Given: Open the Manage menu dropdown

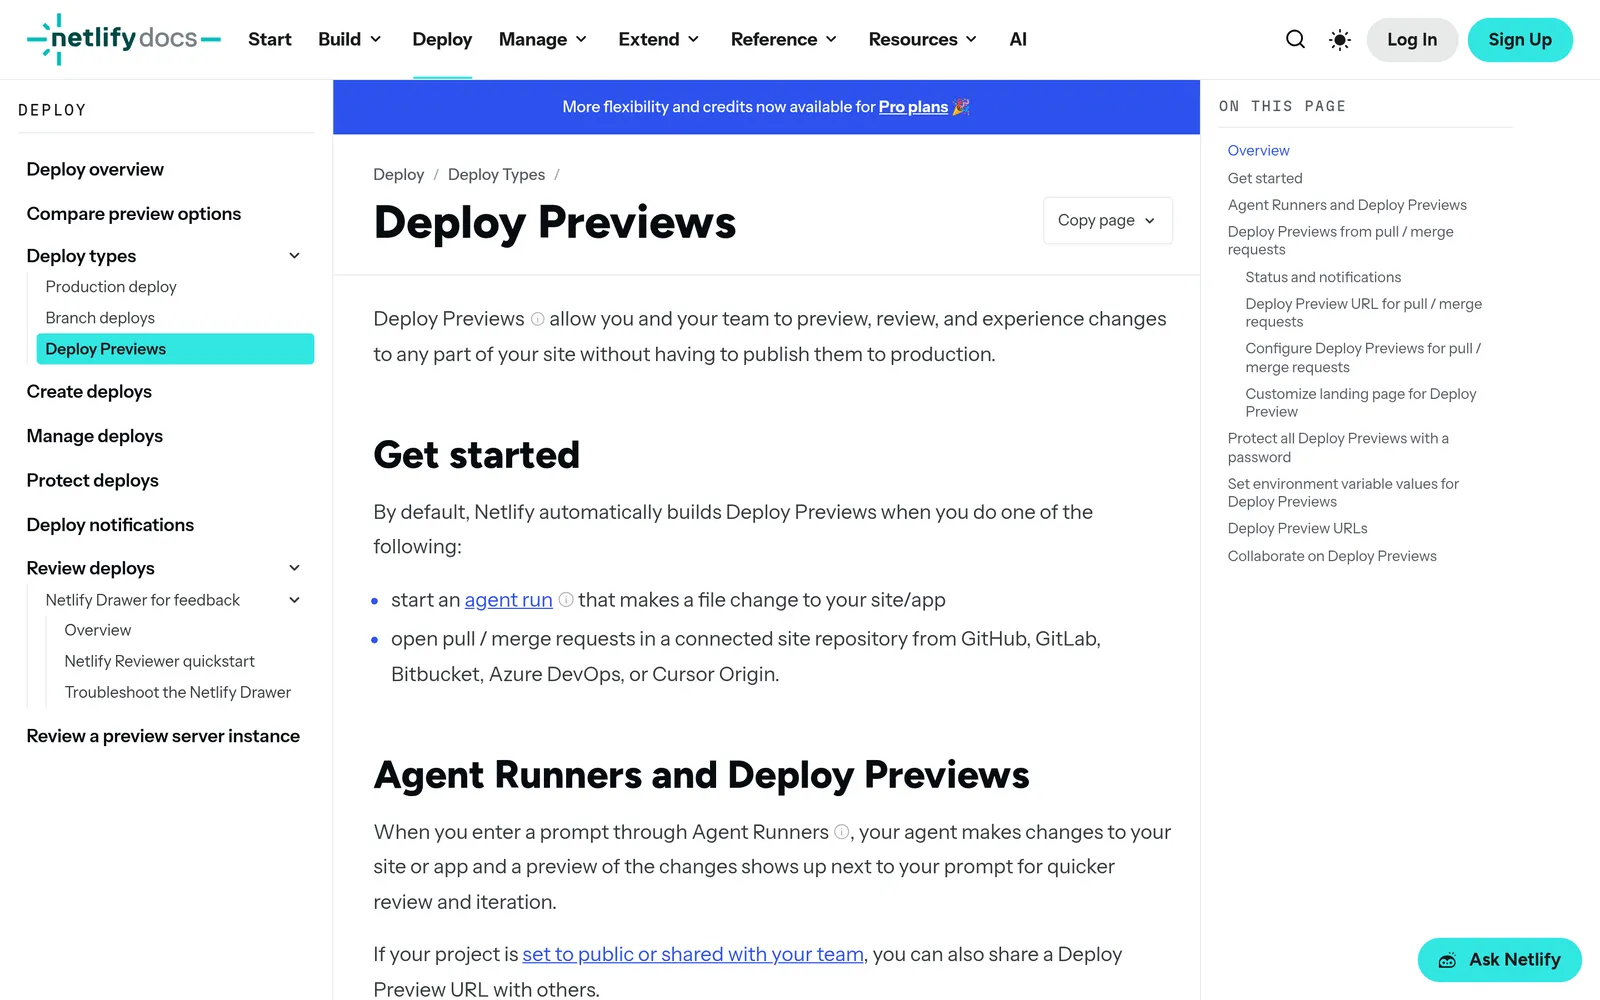Looking at the screenshot, I should [543, 39].
